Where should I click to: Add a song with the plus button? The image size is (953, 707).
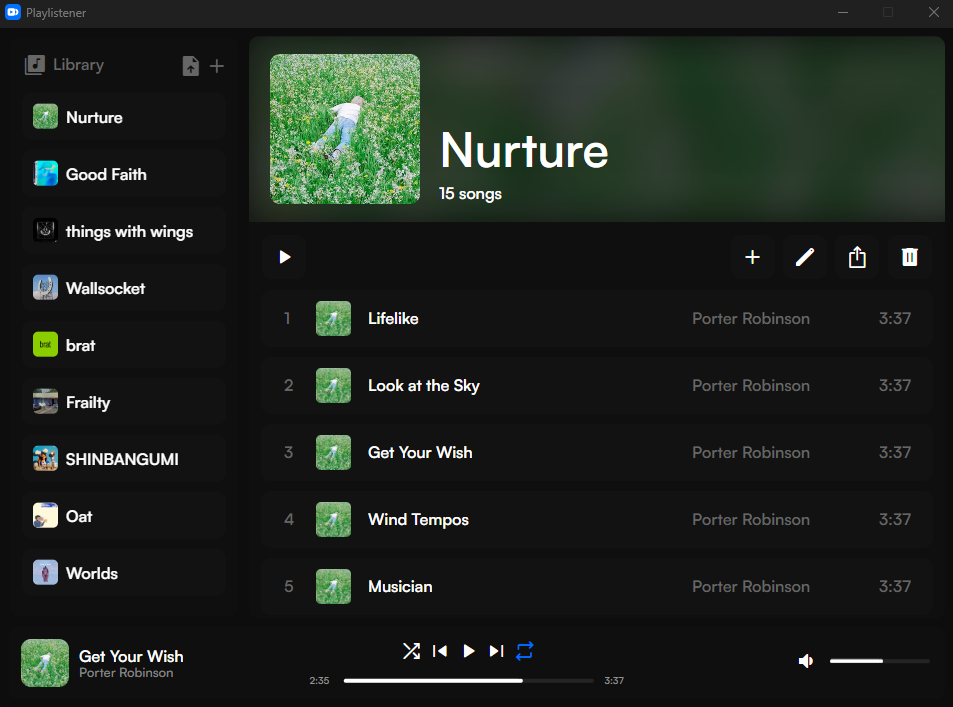click(x=752, y=257)
